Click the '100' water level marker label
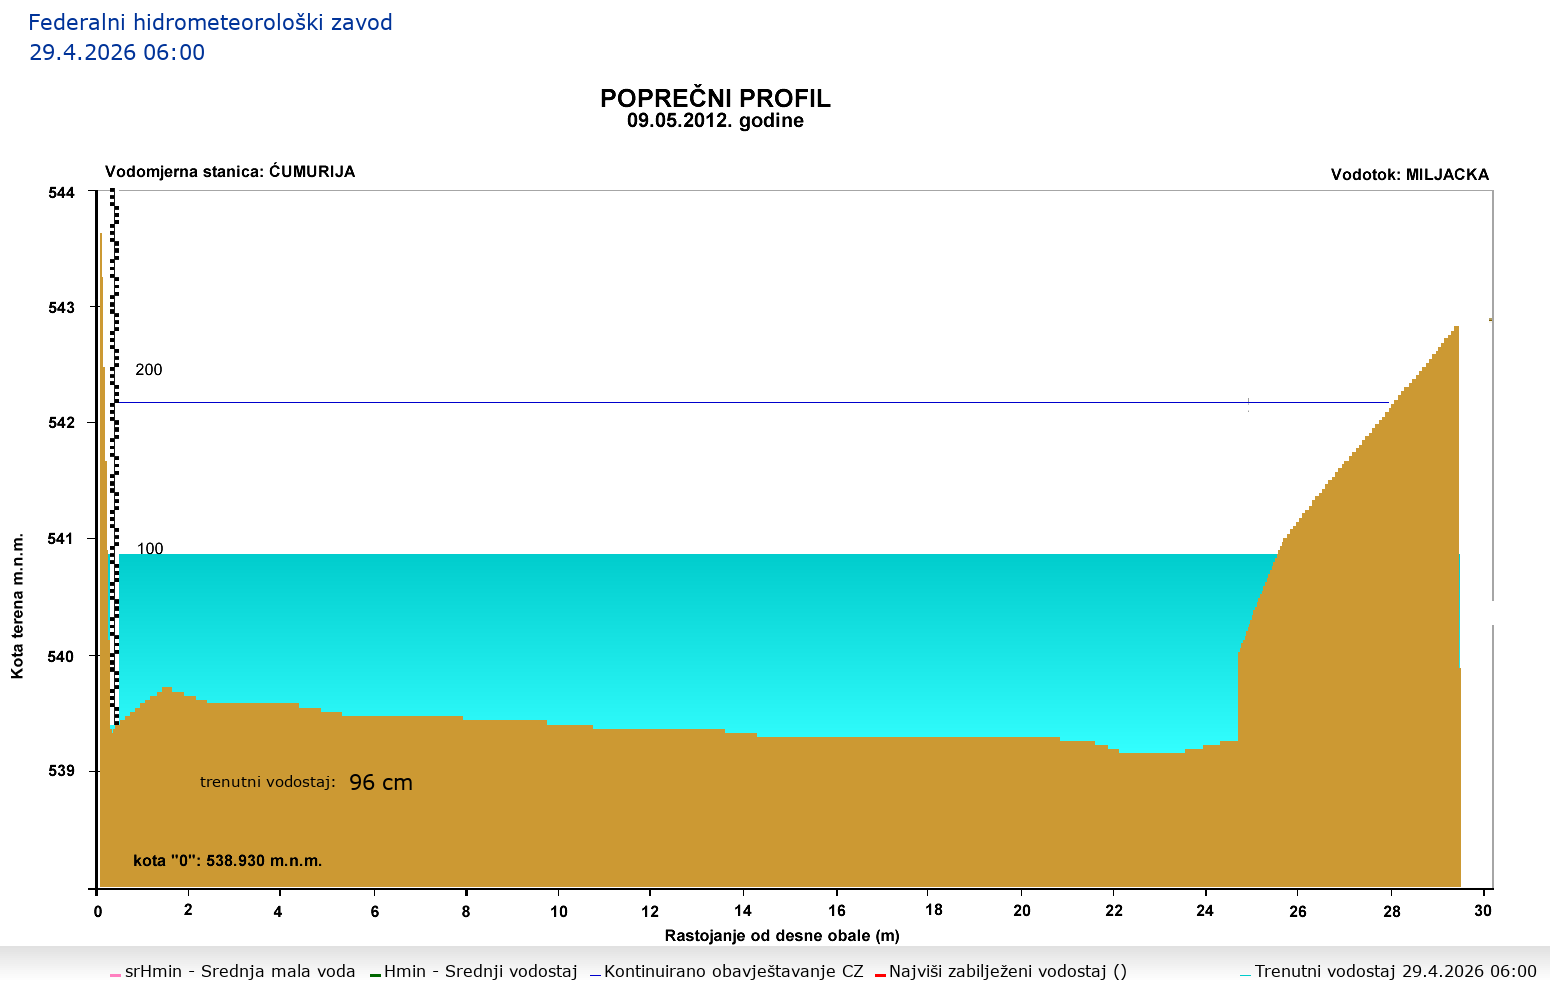The width and height of the screenshot is (1550, 1000). [x=150, y=549]
